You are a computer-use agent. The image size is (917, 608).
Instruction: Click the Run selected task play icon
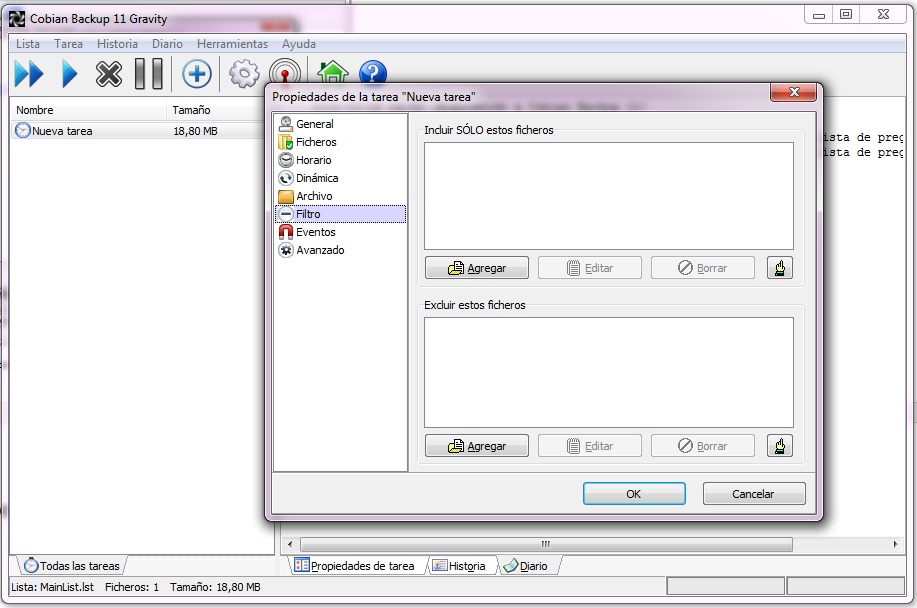[69, 74]
